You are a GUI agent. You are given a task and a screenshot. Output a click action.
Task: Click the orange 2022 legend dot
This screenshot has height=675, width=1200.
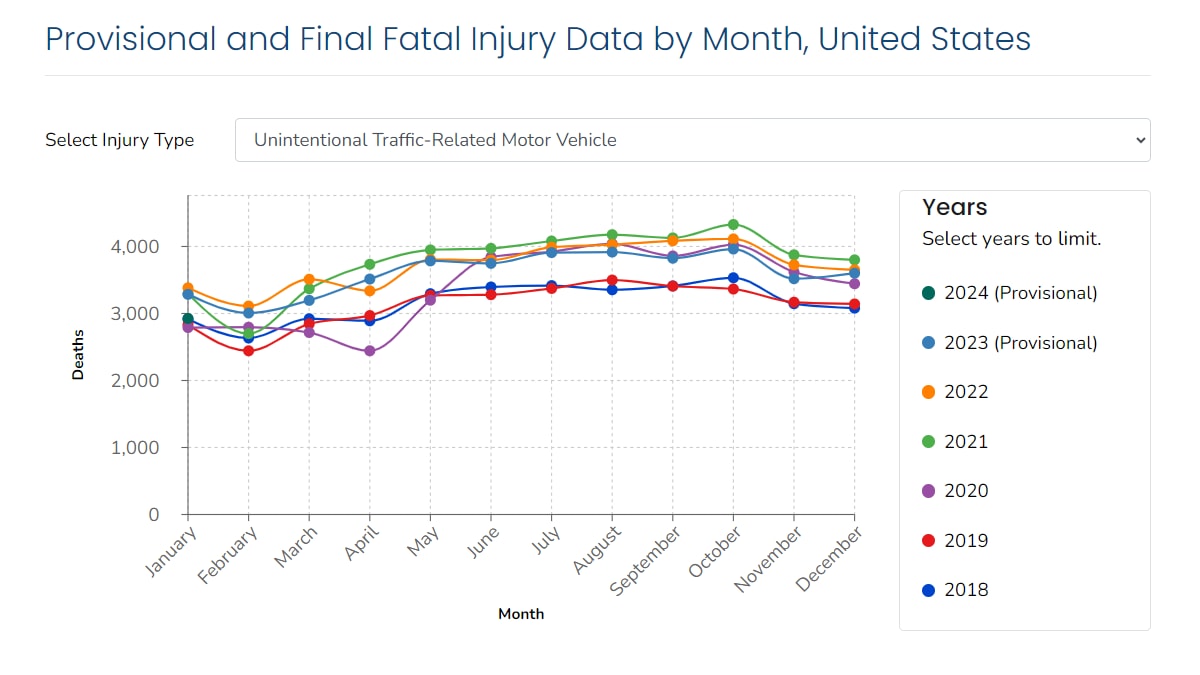(926, 391)
